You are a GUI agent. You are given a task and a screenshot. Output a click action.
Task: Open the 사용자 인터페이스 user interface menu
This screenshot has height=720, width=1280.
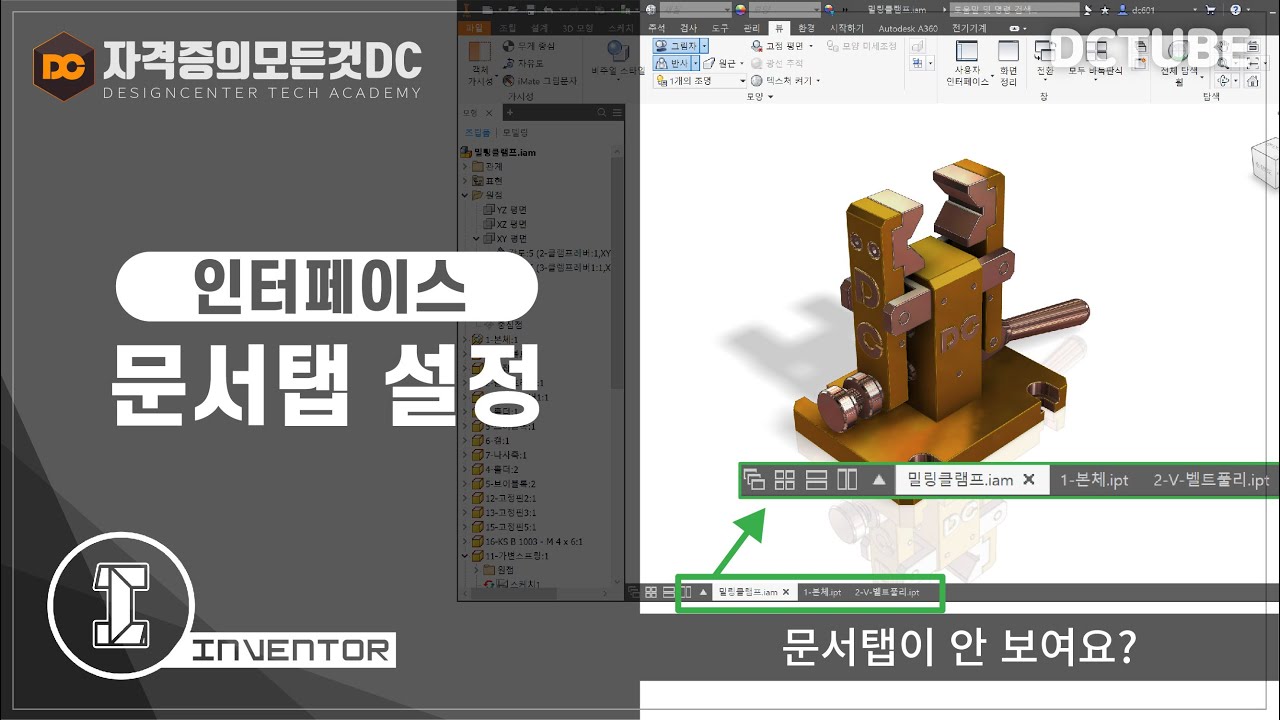(968, 64)
